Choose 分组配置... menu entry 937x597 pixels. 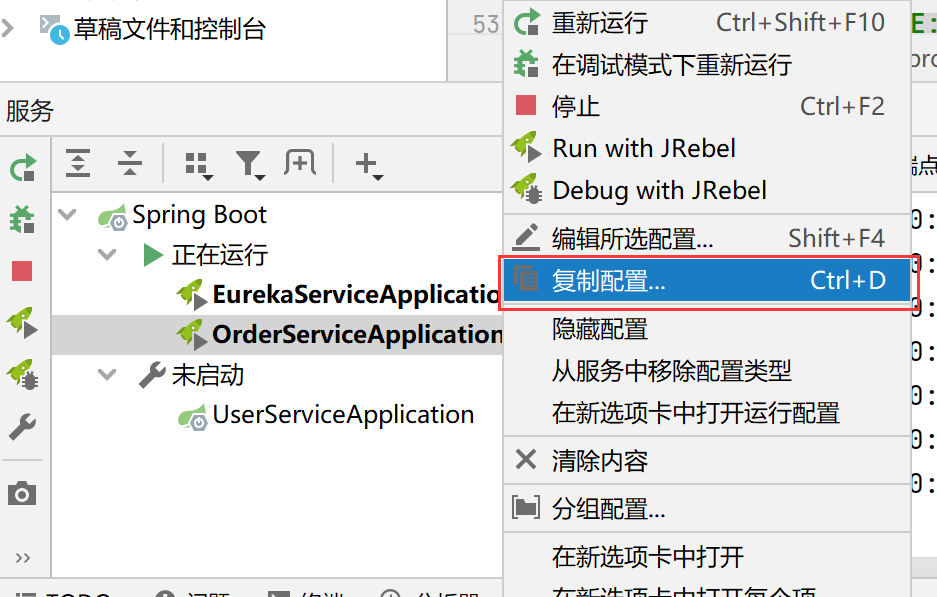707,509
